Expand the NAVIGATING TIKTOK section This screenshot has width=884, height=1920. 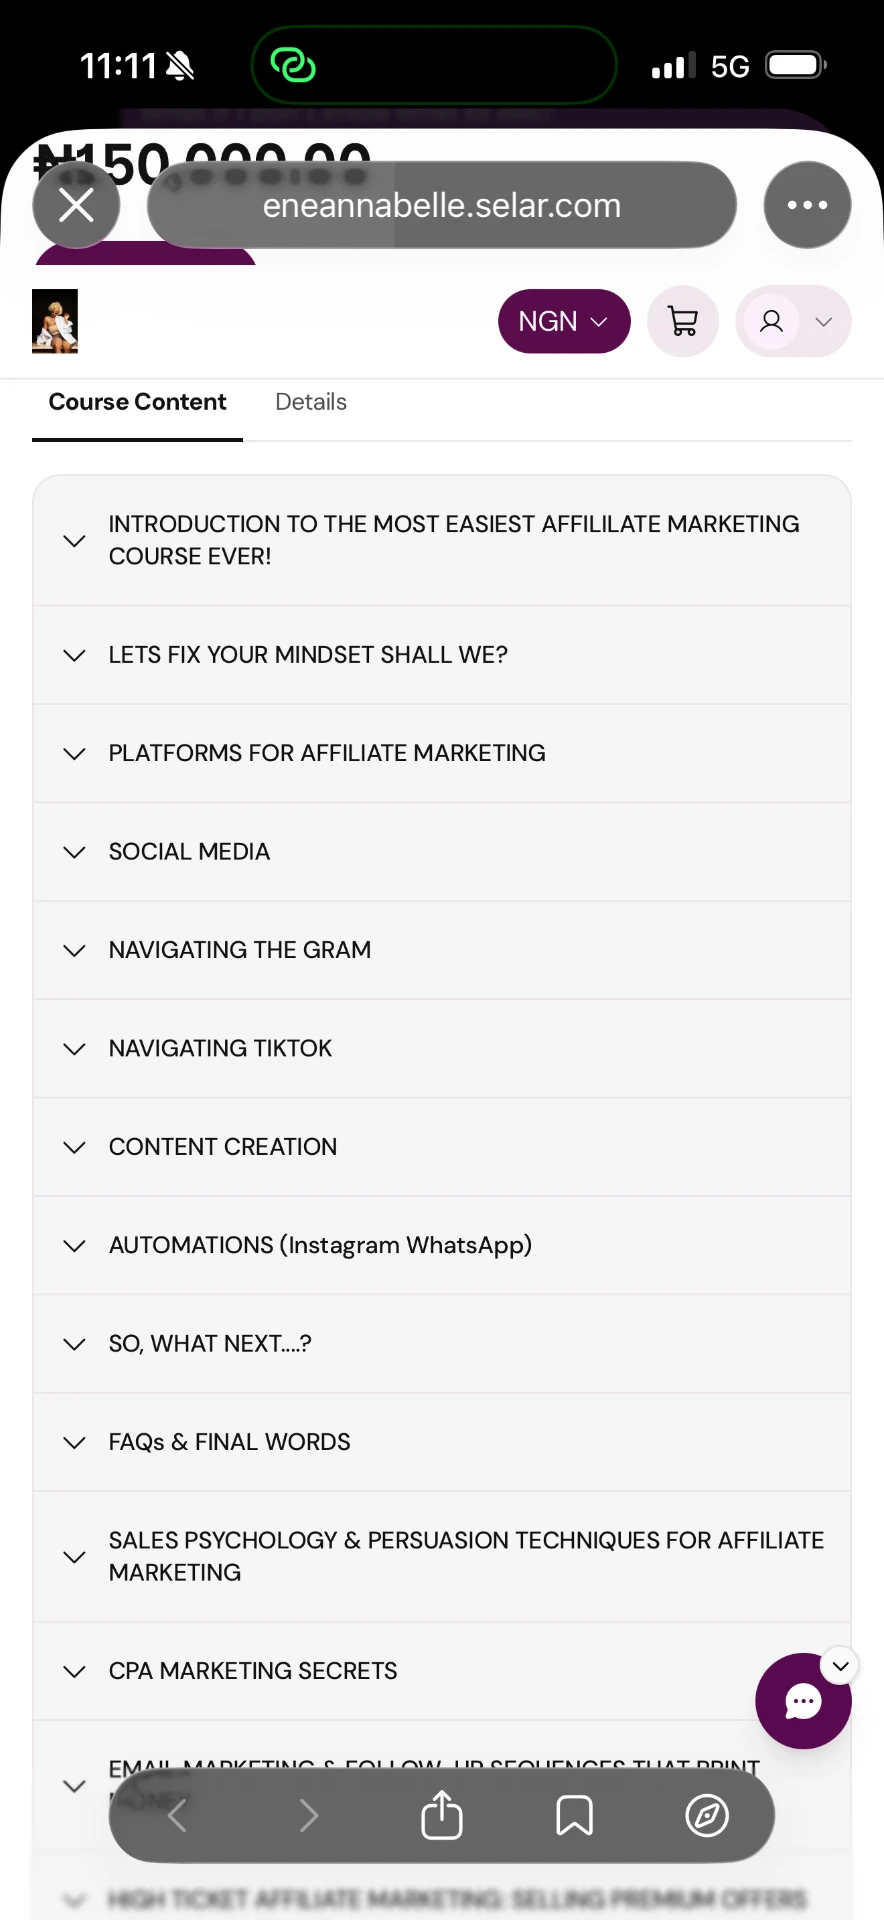coord(442,1048)
